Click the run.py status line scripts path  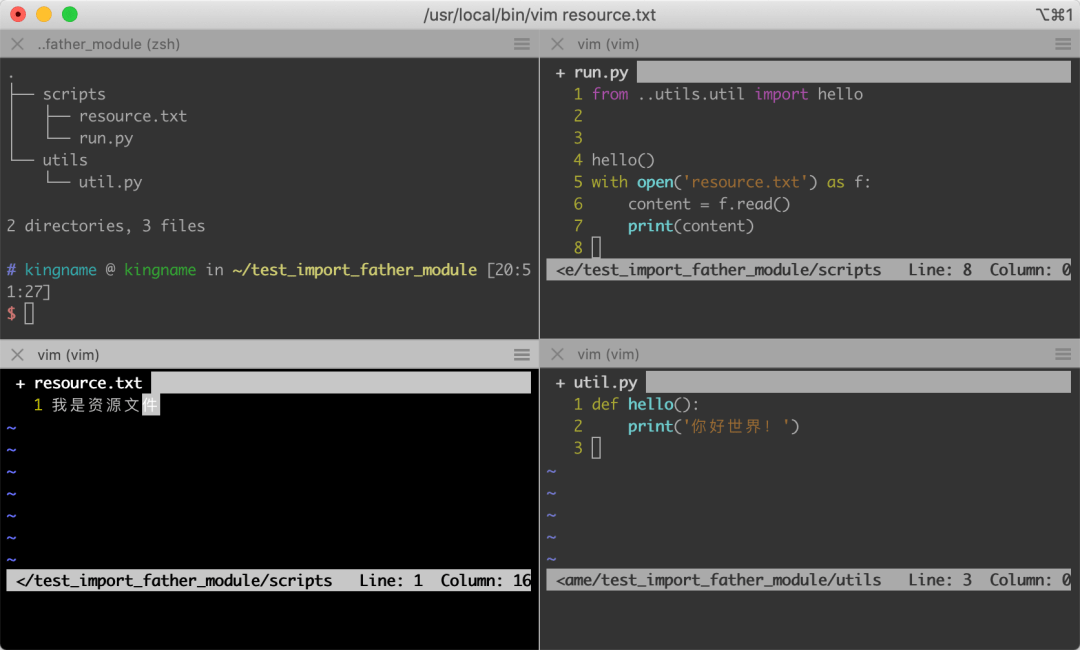click(x=718, y=270)
